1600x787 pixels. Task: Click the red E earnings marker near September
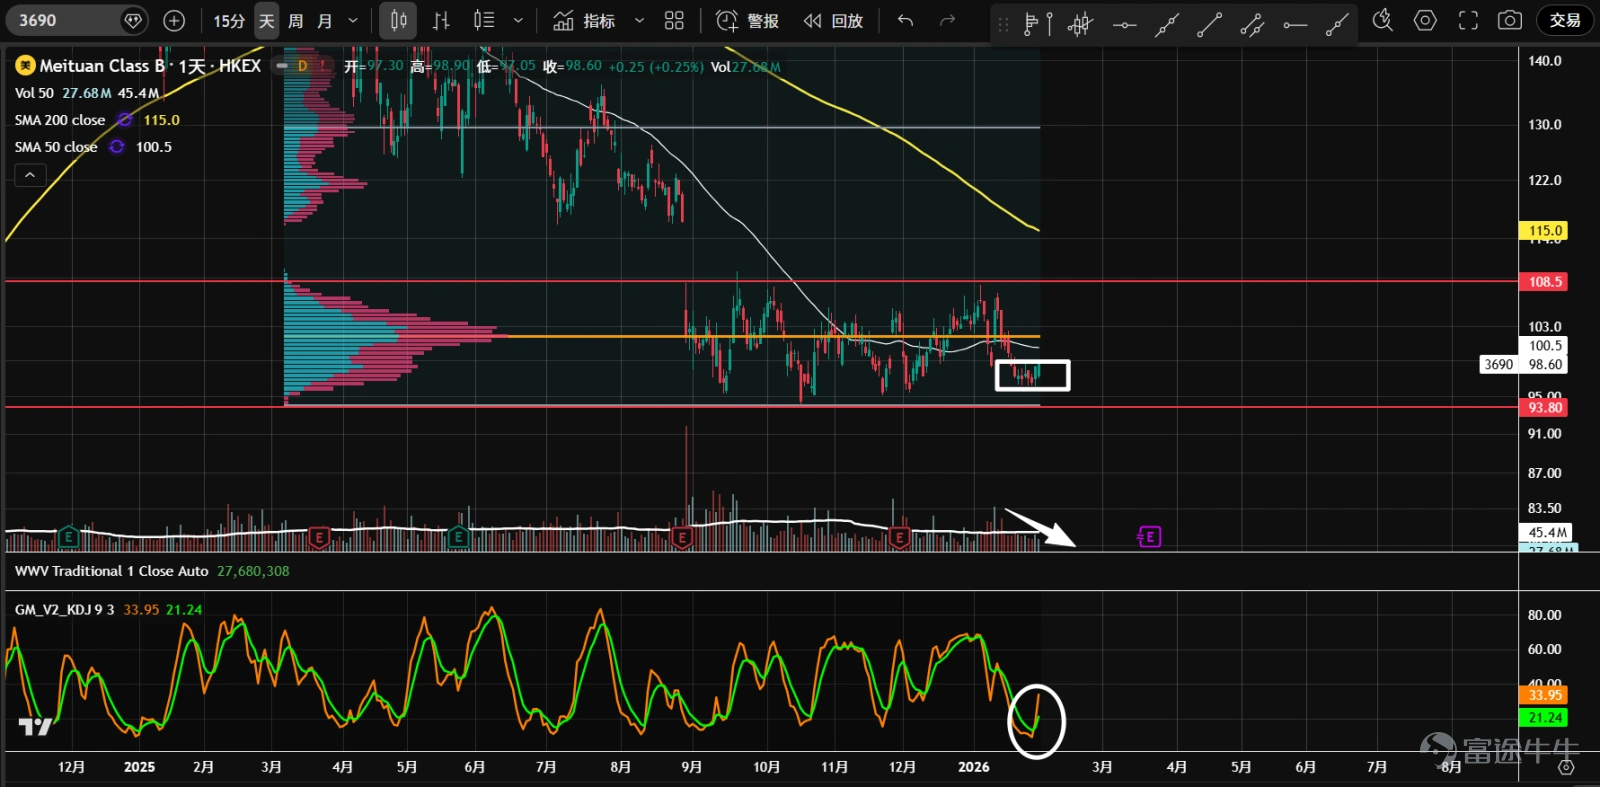pyautogui.click(x=682, y=537)
